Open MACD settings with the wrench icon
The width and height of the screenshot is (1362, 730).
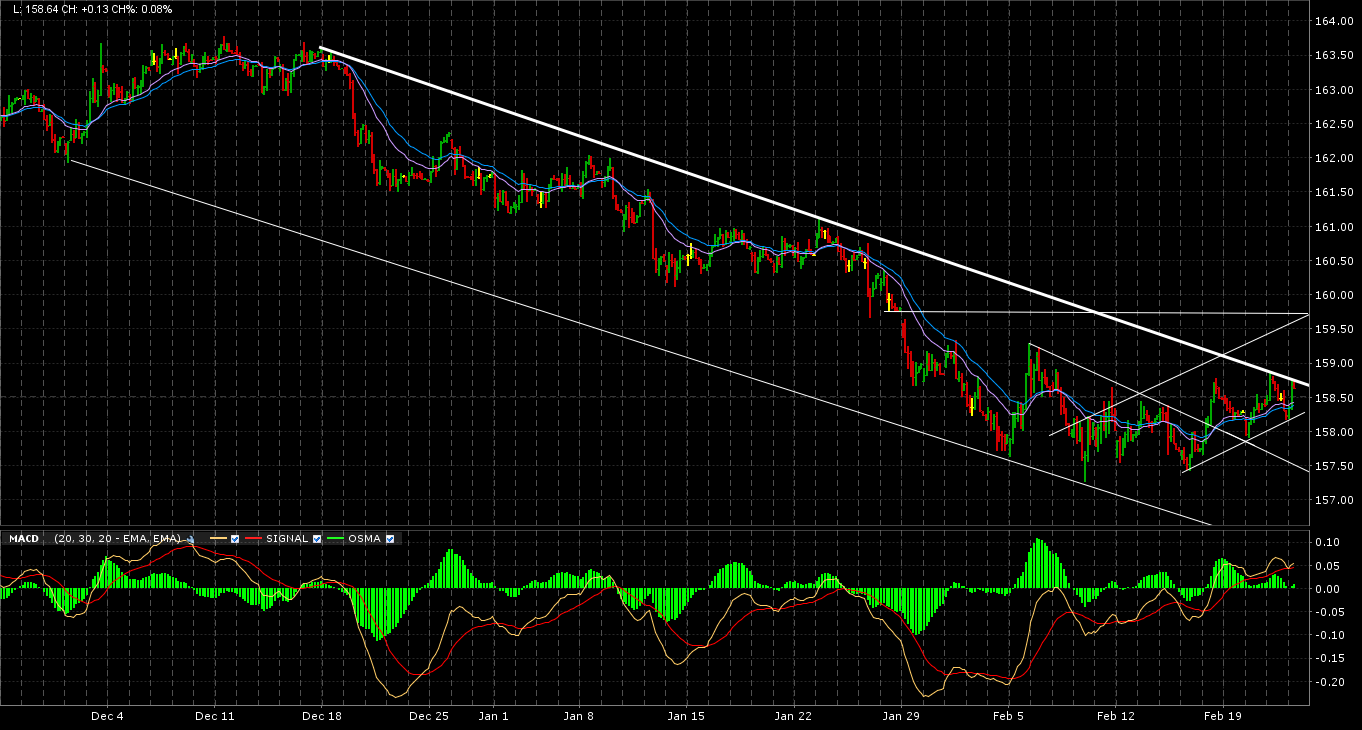click(191, 539)
